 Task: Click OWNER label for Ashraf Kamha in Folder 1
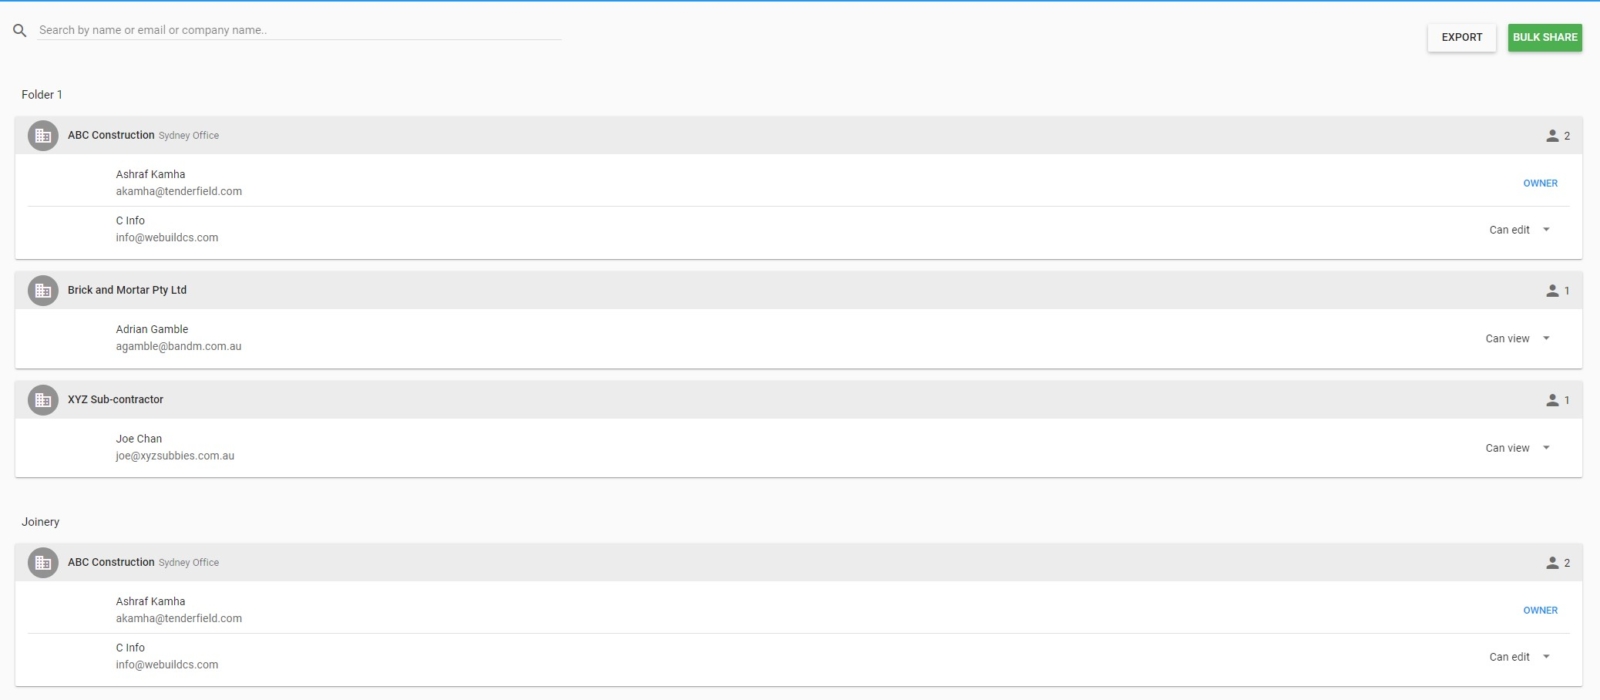1540,183
